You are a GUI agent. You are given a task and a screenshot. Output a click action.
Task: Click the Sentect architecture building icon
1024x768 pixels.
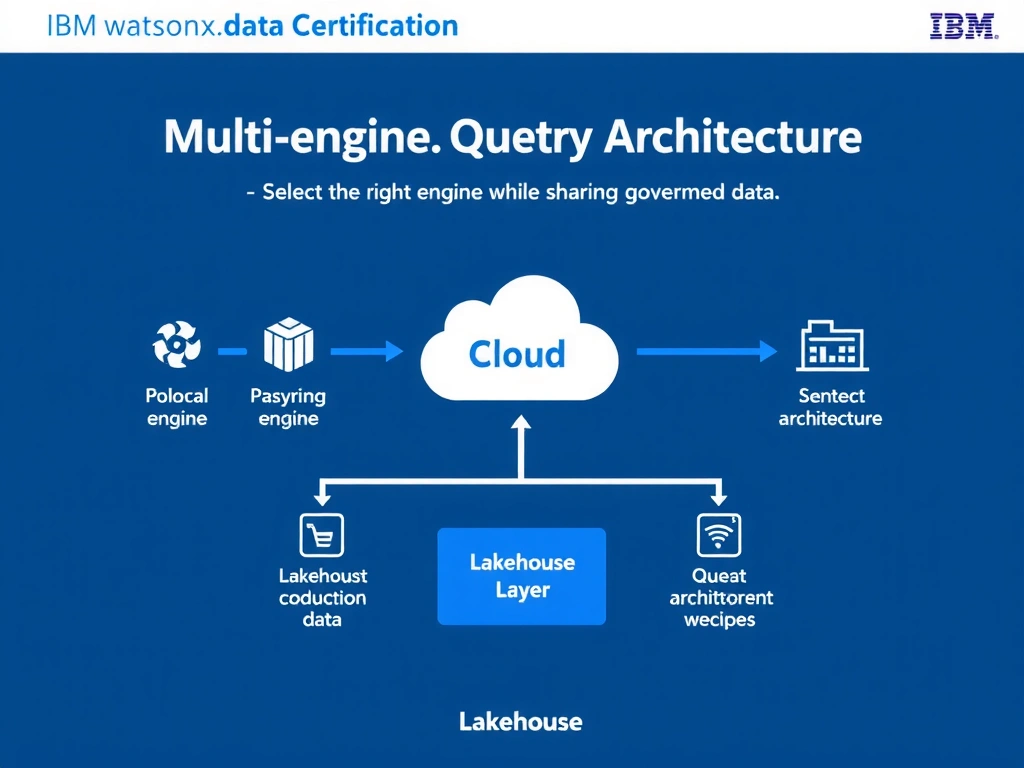(832, 345)
